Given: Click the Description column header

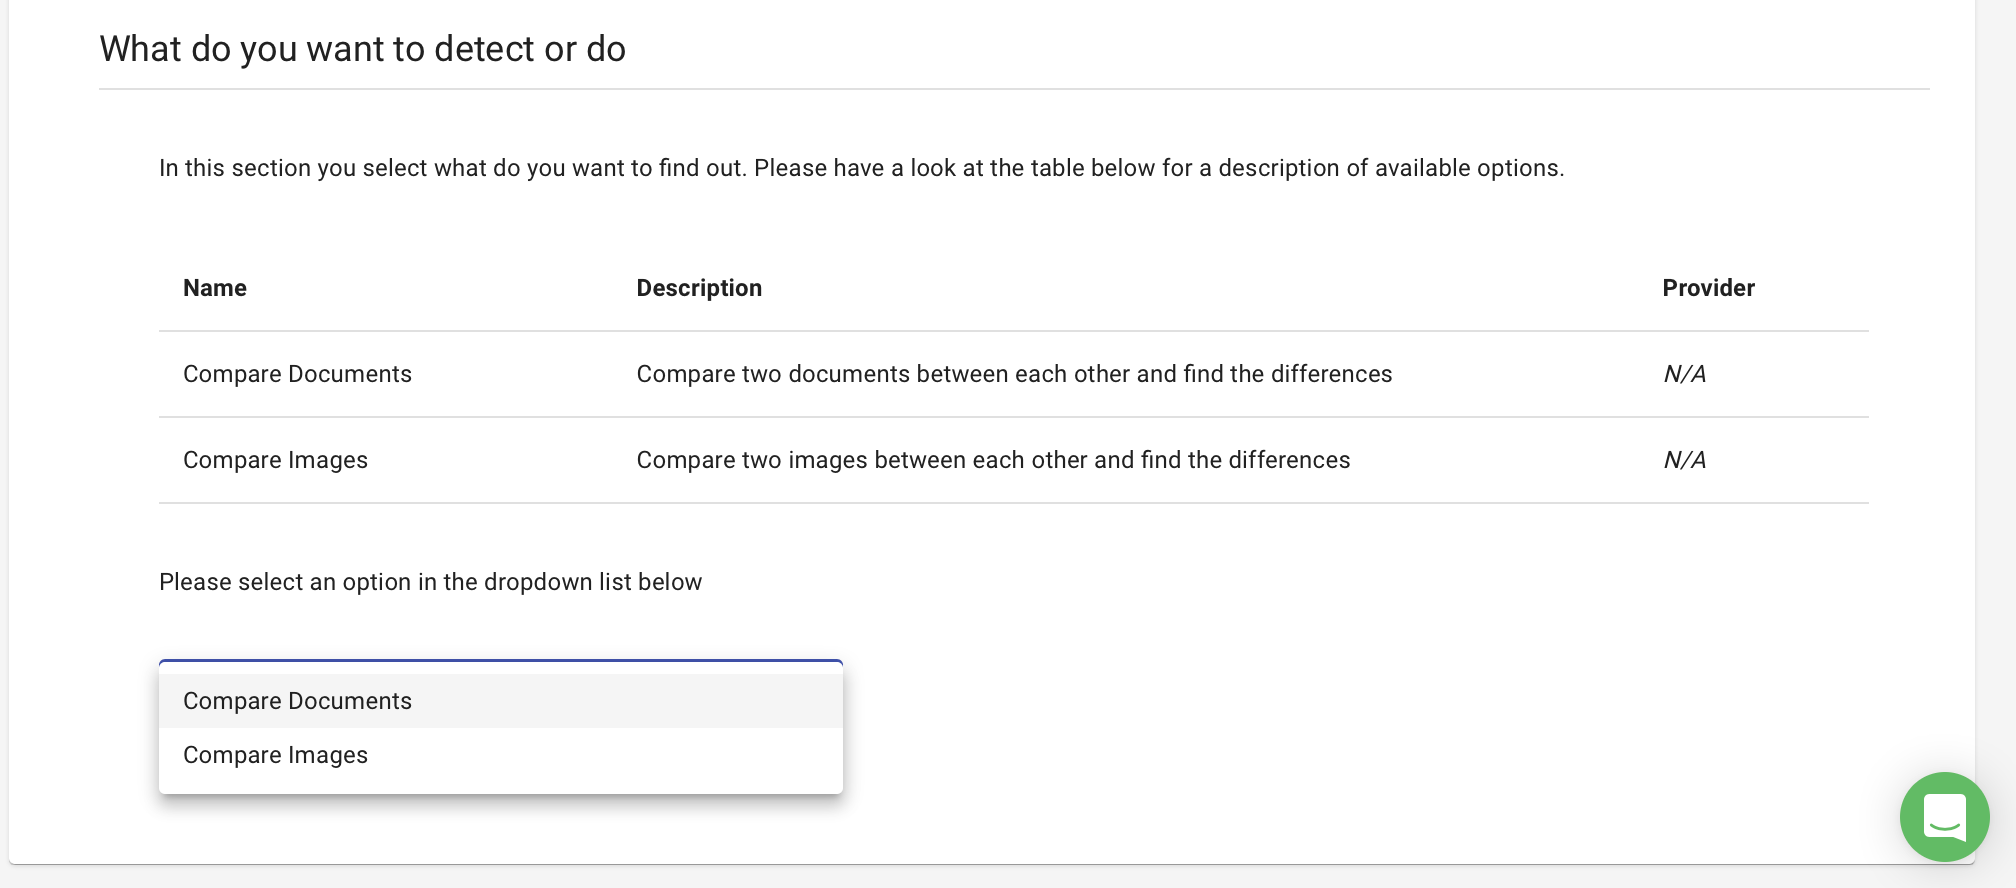Looking at the screenshot, I should point(699,288).
